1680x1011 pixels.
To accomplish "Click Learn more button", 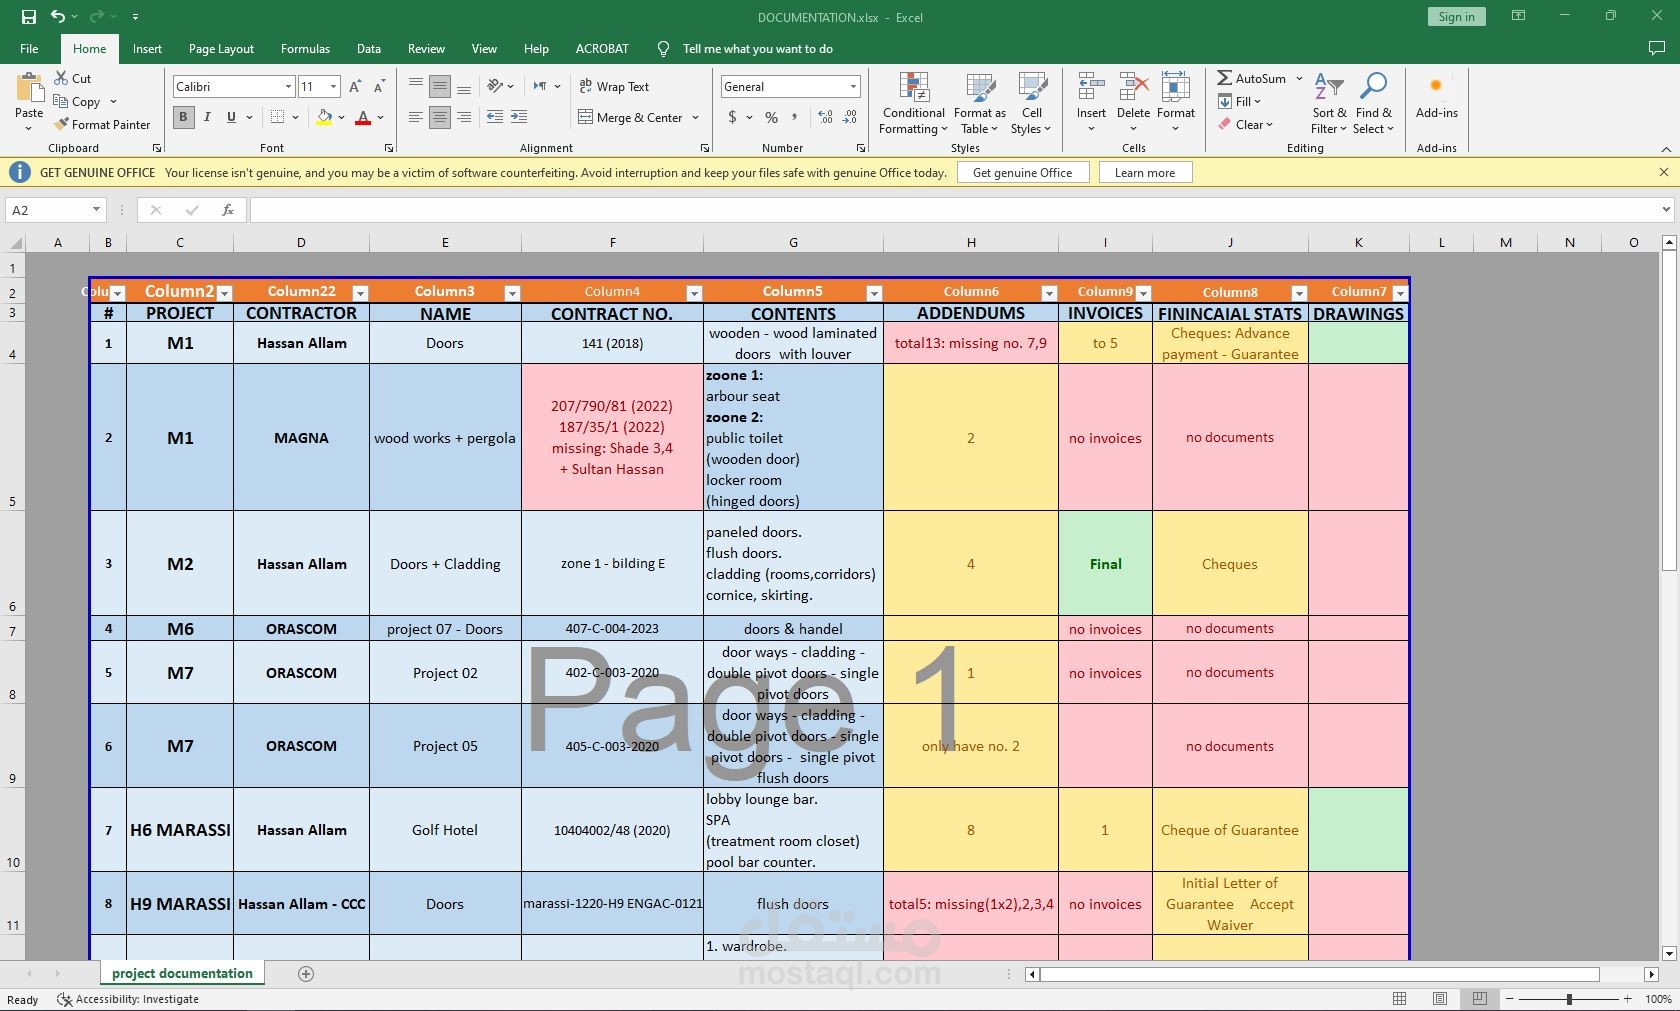I will 1145,173.
